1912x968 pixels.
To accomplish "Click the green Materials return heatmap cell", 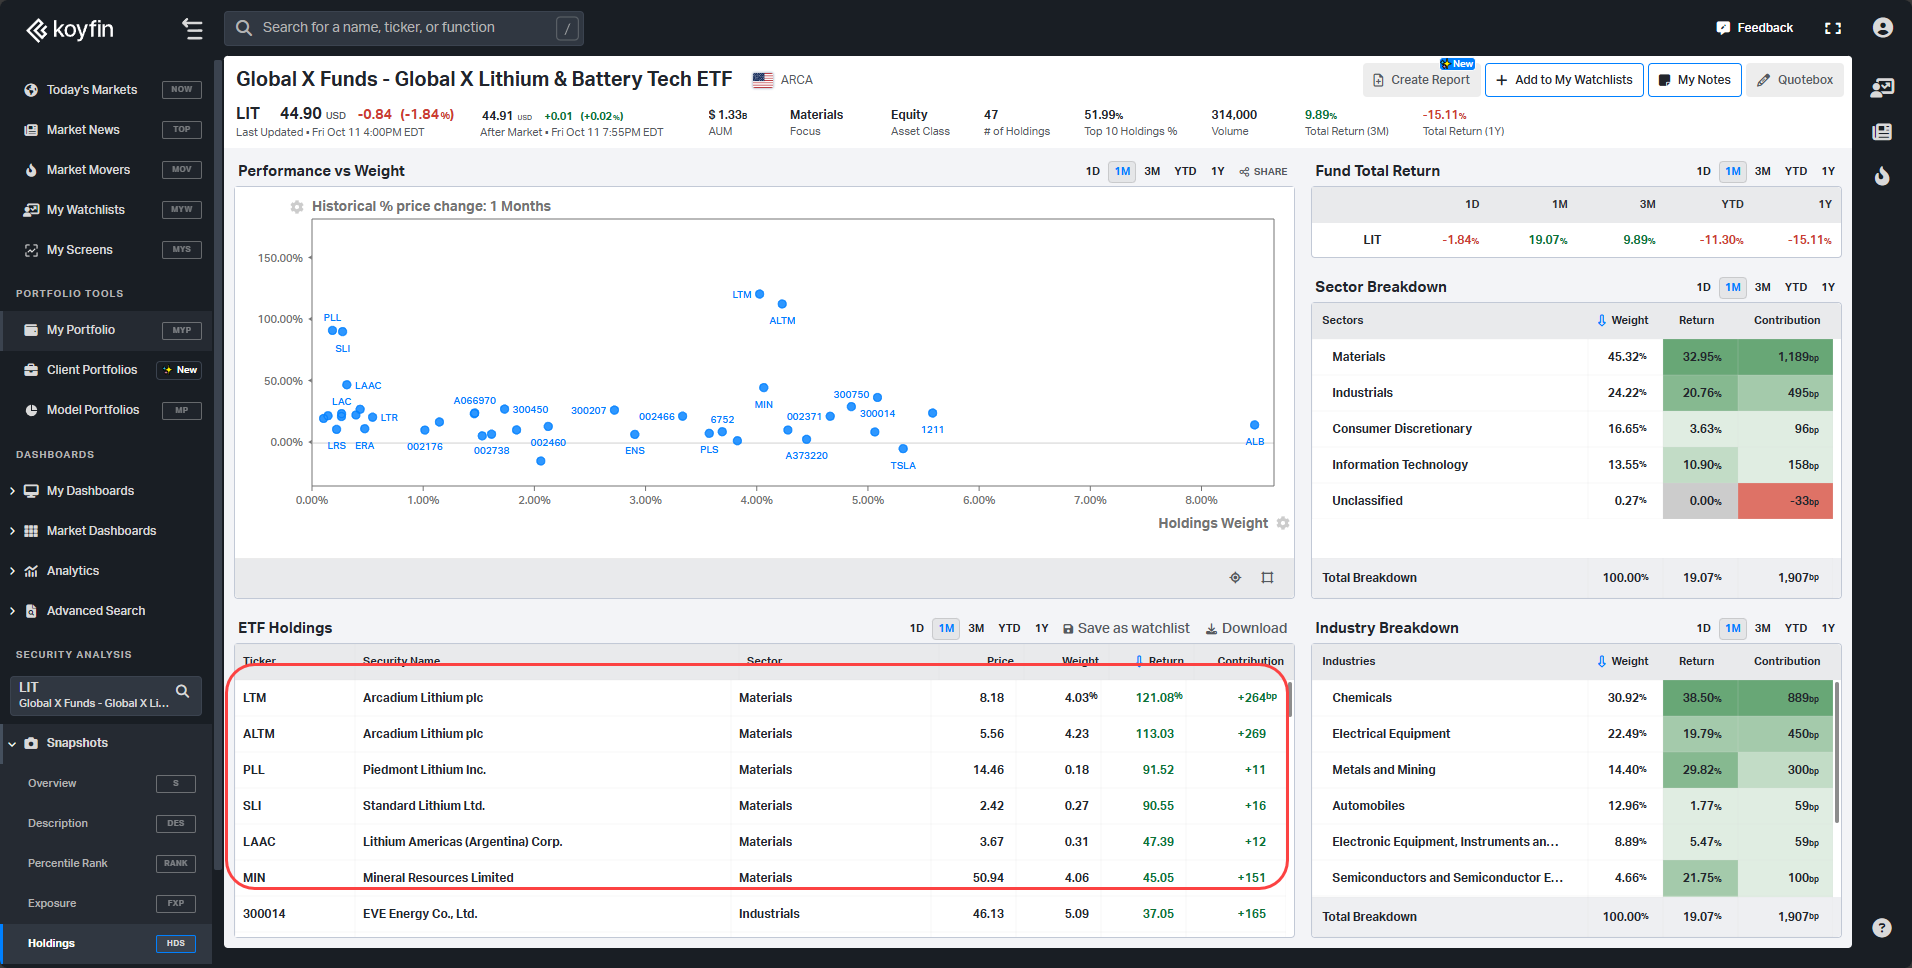I will click(x=1700, y=356).
